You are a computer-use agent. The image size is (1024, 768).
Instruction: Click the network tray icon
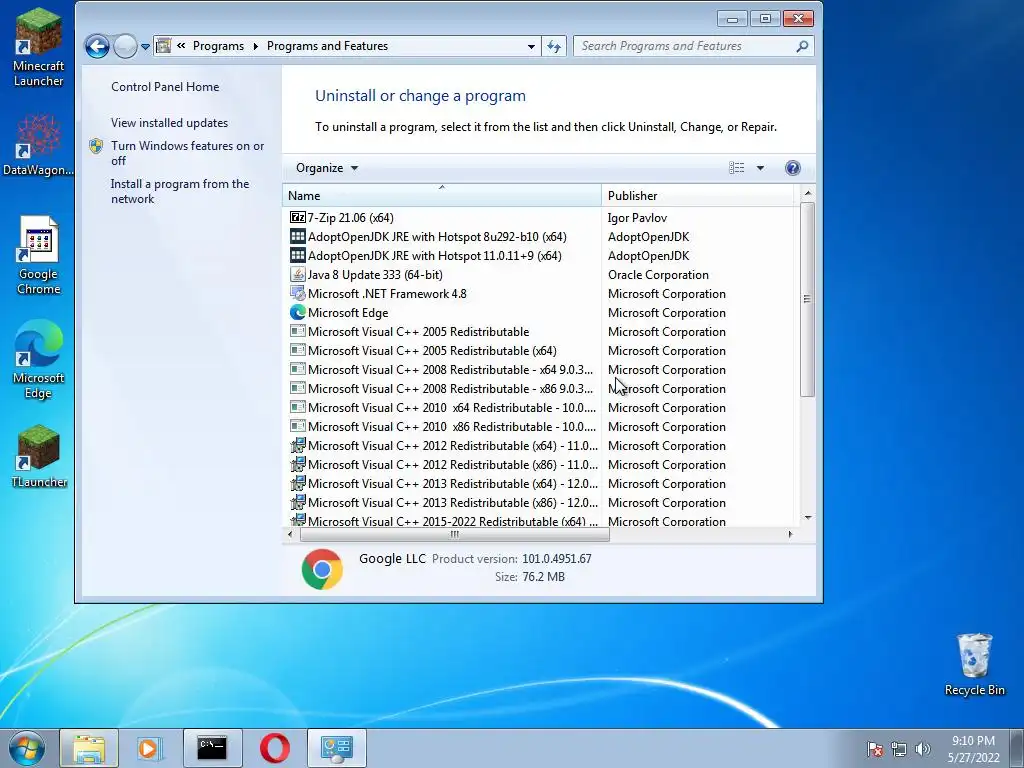pos(899,748)
